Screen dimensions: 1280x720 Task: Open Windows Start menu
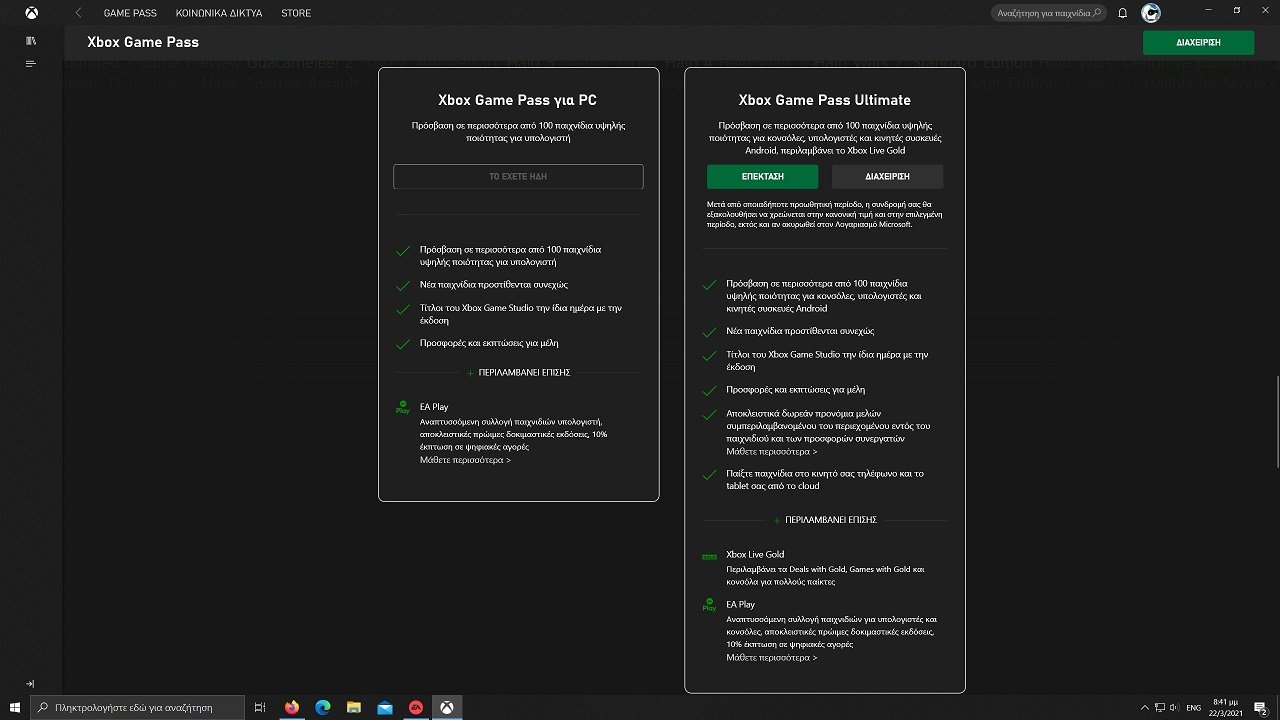pos(14,707)
